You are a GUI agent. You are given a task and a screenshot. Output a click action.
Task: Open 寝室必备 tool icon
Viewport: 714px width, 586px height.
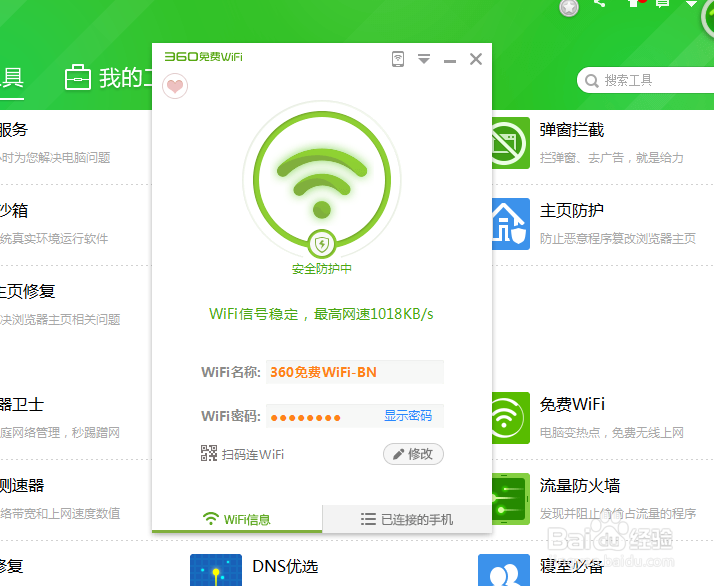[504, 570]
